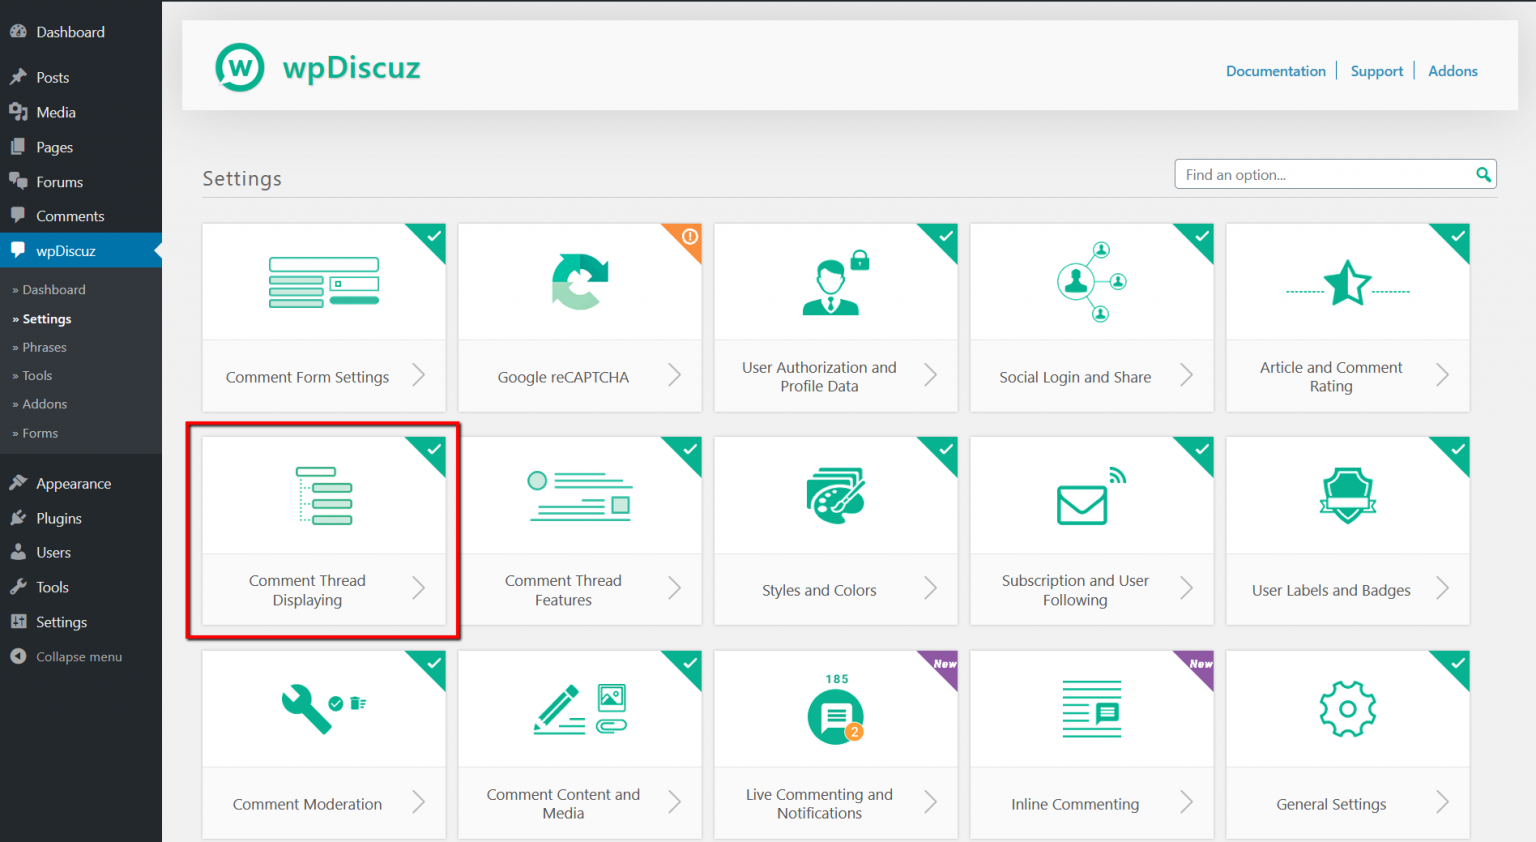The height and width of the screenshot is (842, 1536).
Task: Open Styles and Colors using its chevron
Action: pos(931,588)
